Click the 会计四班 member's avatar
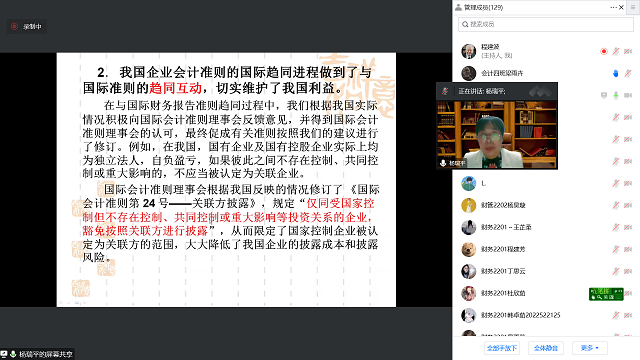 point(469,73)
